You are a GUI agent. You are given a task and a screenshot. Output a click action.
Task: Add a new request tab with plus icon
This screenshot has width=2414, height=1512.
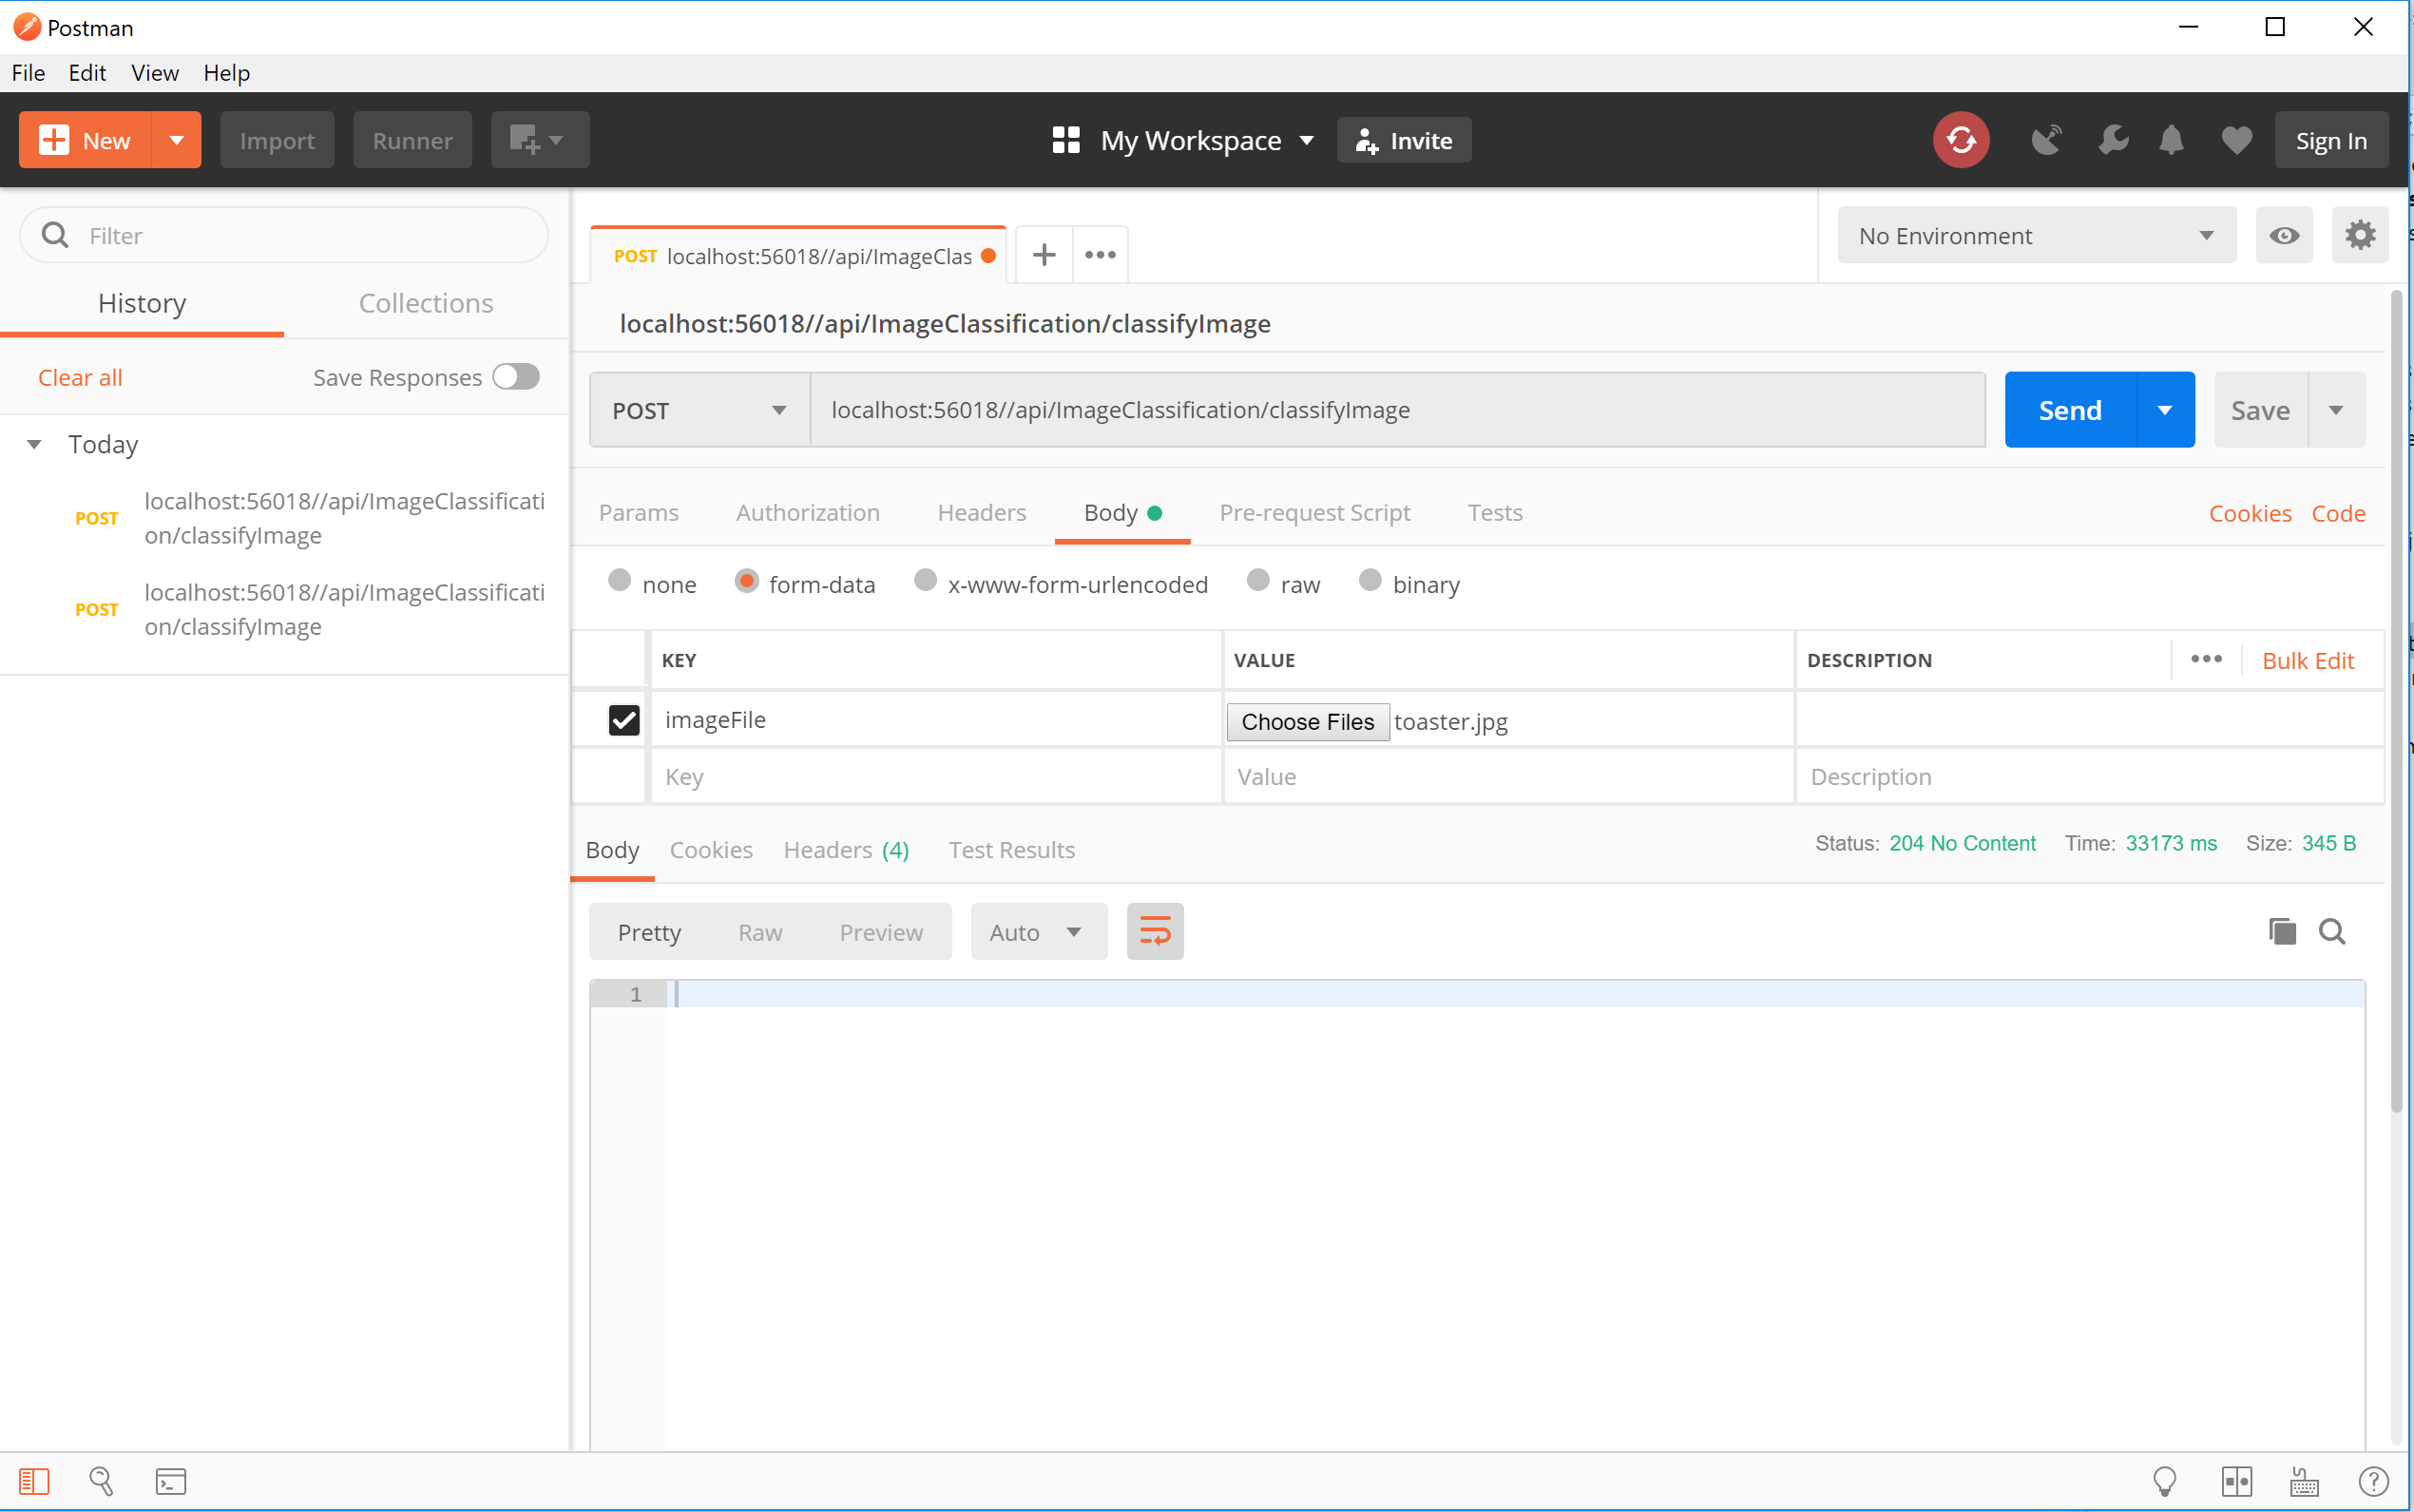[1044, 255]
